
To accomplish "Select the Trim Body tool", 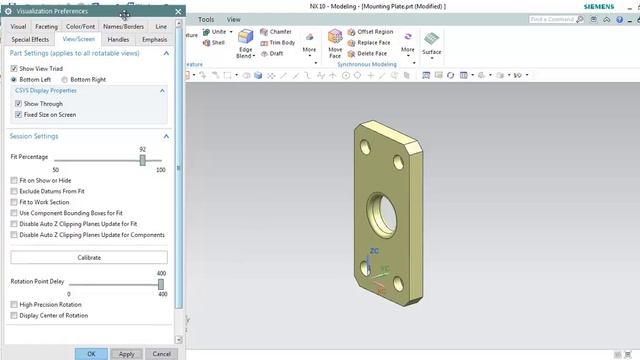I will coord(278,42).
